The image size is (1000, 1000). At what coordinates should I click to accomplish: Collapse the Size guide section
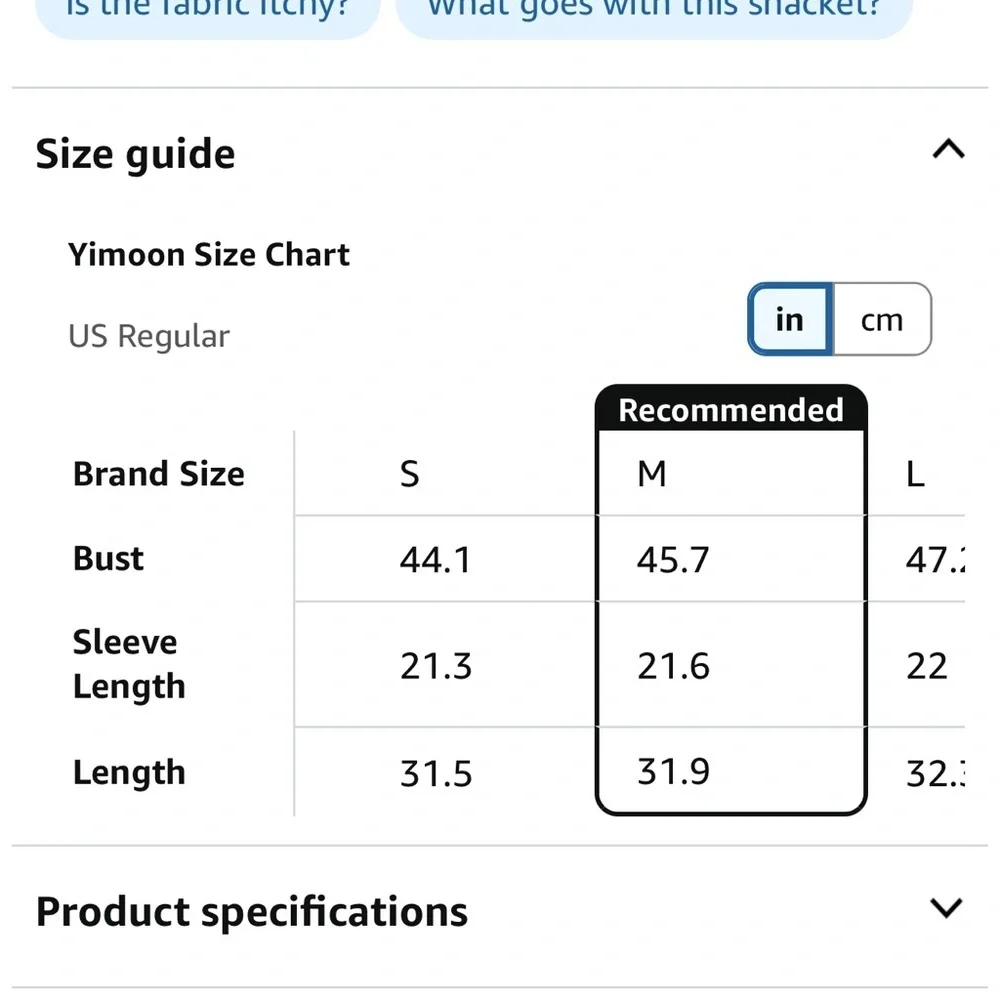tap(948, 151)
